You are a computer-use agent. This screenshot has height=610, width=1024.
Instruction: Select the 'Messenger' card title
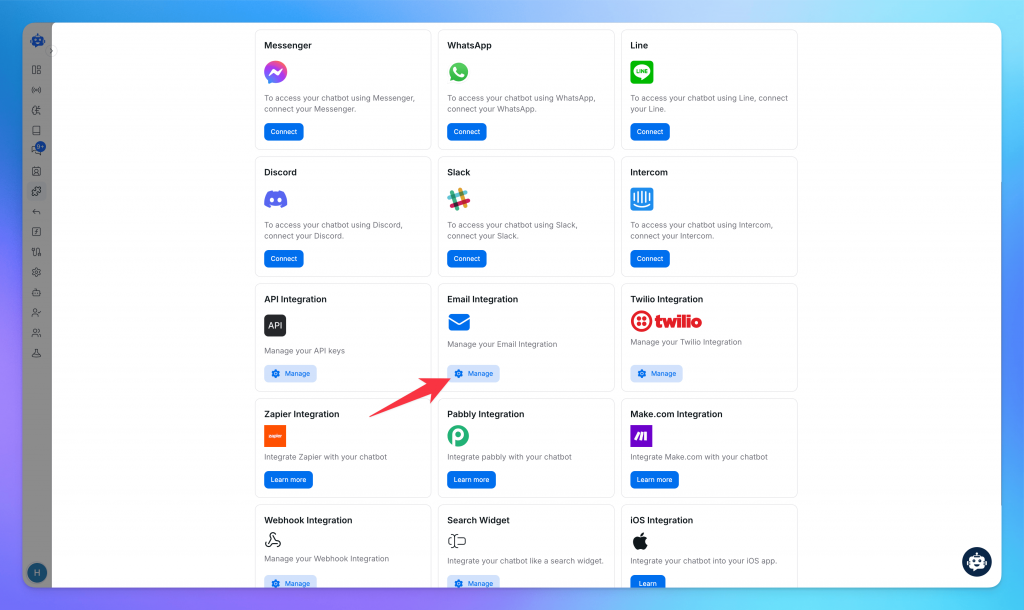(288, 46)
